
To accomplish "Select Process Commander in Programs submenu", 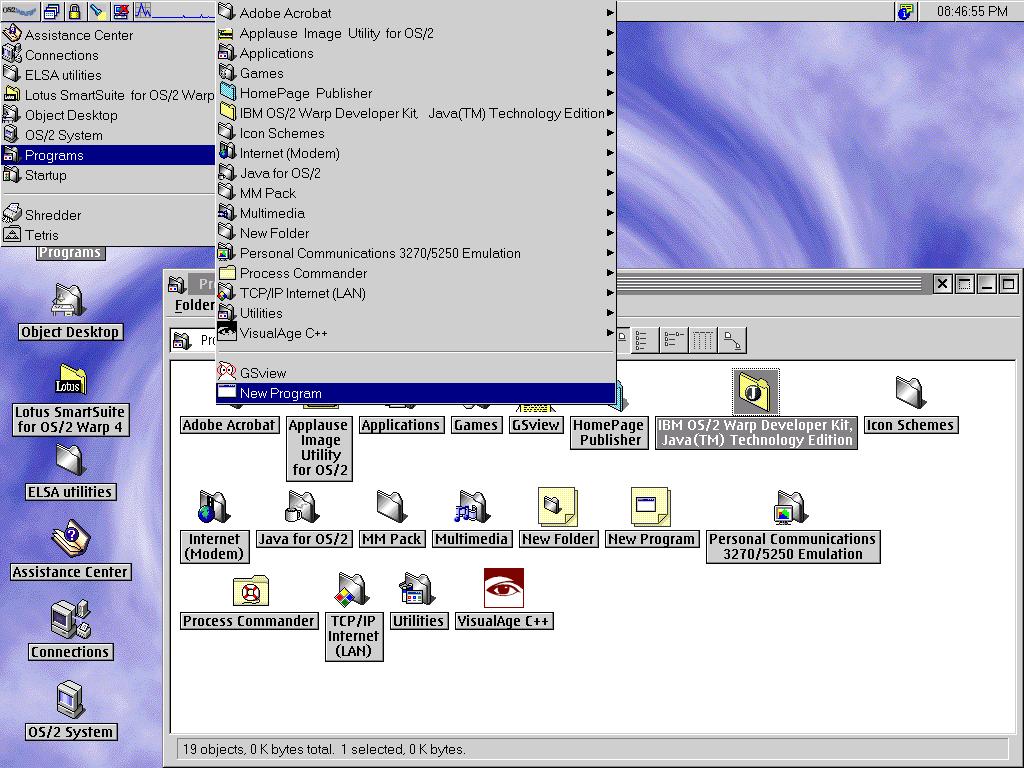I will click(x=416, y=273).
